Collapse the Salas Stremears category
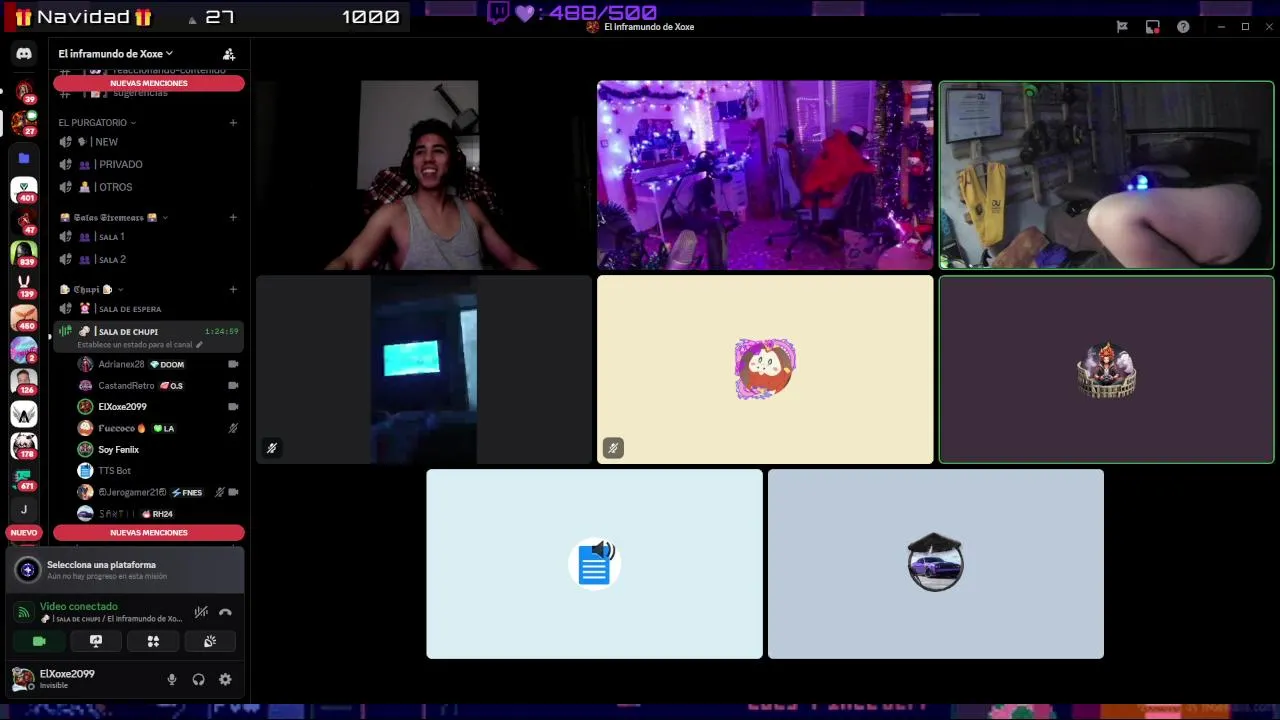Viewport: 1280px width, 720px height. pyautogui.click(x=113, y=217)
